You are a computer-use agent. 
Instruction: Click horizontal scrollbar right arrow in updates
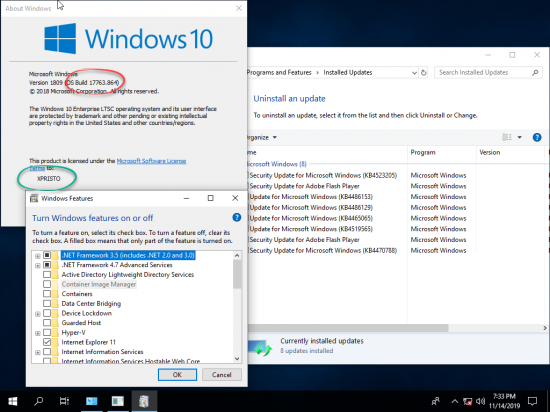[x=545, y=328]
